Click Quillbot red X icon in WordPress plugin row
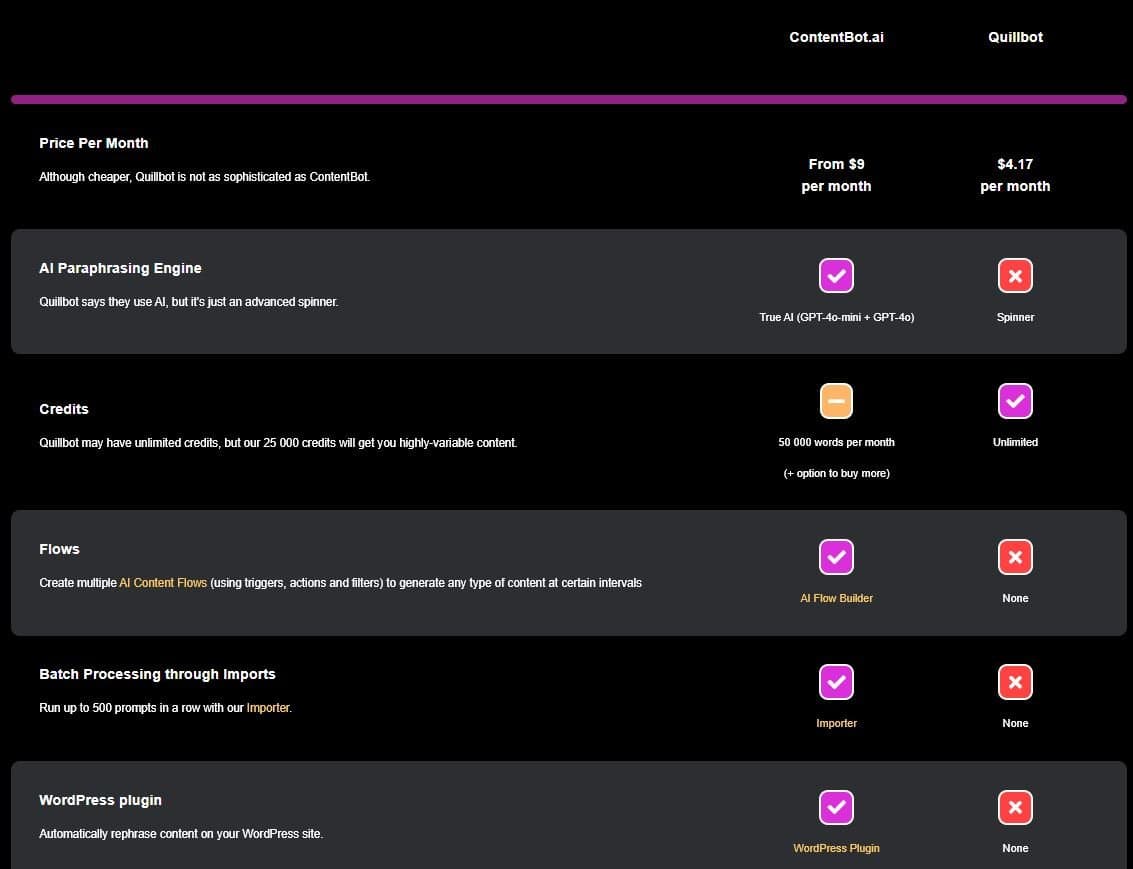1133x869 pixels. coord(1015,807)
